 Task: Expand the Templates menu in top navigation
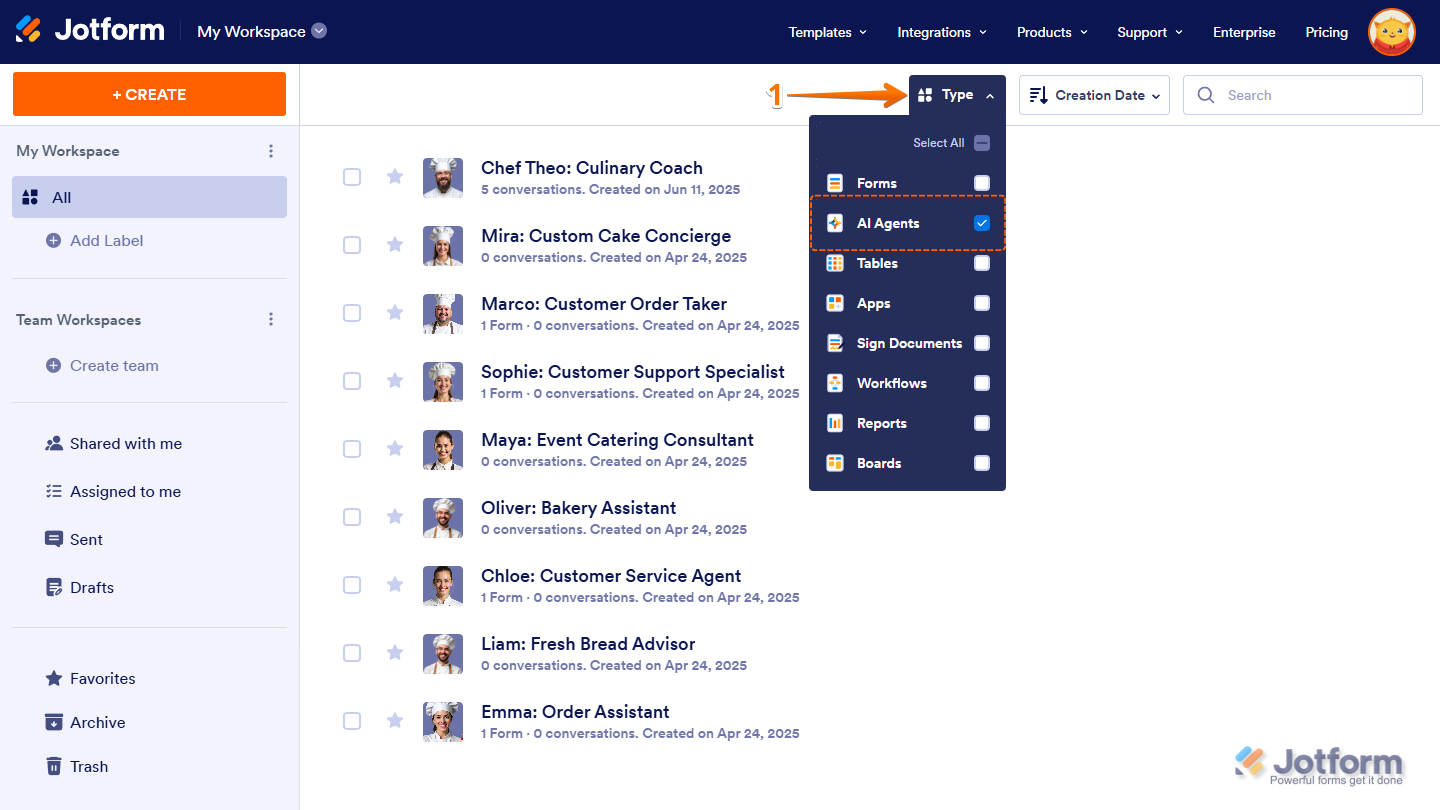coord(827,32)
